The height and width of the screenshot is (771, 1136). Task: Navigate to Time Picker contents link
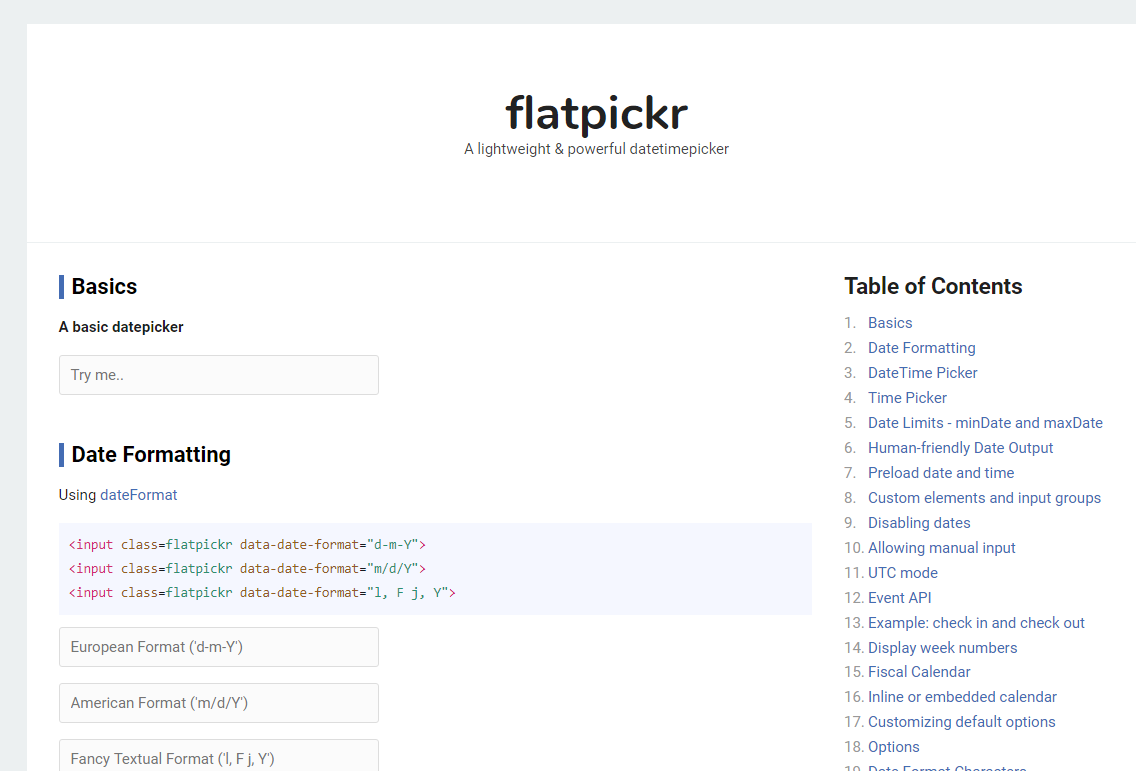click(907, 398)
